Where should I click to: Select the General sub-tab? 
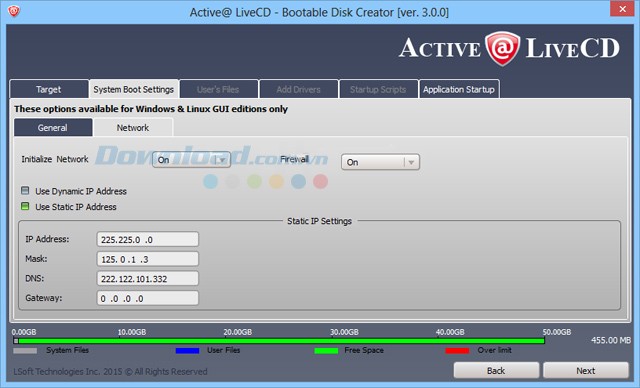[x=53, y=128]
